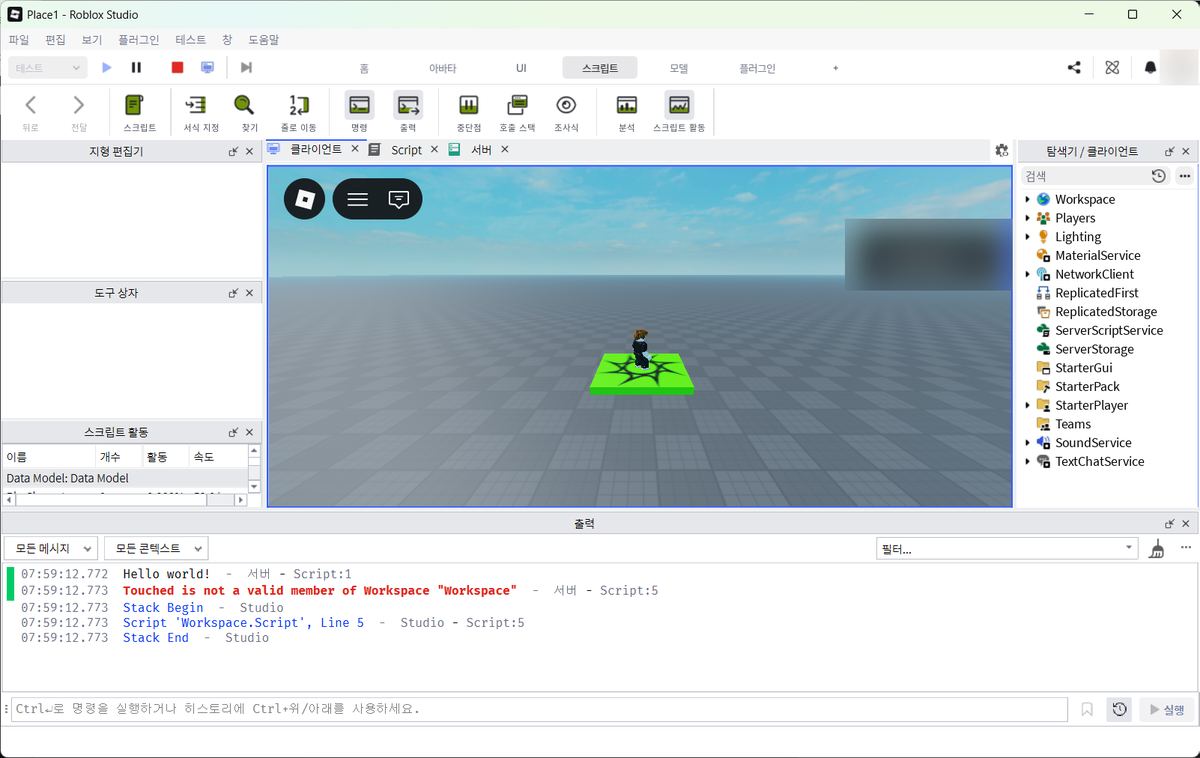Viewport: 1200px width, 758px height.
Task: Open the 중단점 breakpoints tool
Action: coord(468,112)
